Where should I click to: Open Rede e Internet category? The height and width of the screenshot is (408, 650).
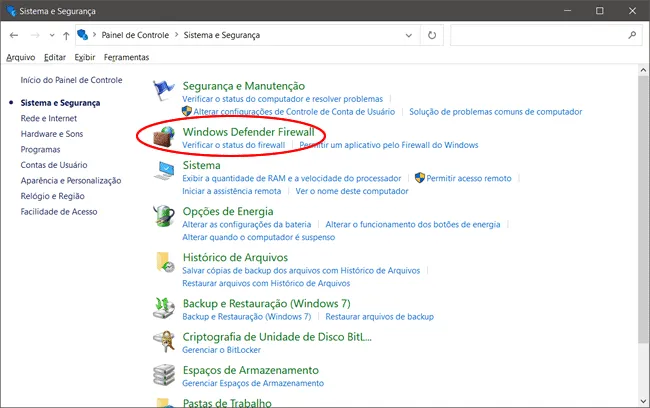click(x=49, y=119)
